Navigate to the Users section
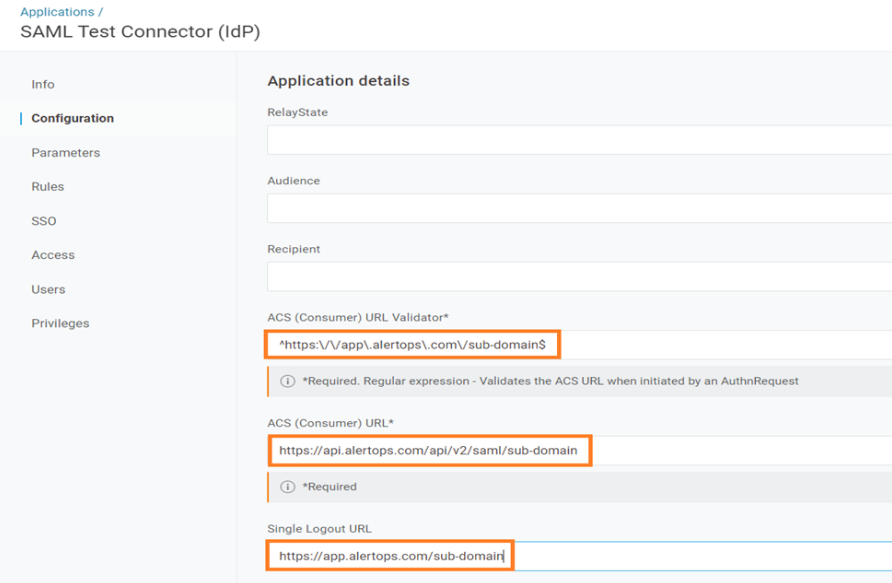The height and width of the screenshot is (583, 892). click(x=48, y=289)
